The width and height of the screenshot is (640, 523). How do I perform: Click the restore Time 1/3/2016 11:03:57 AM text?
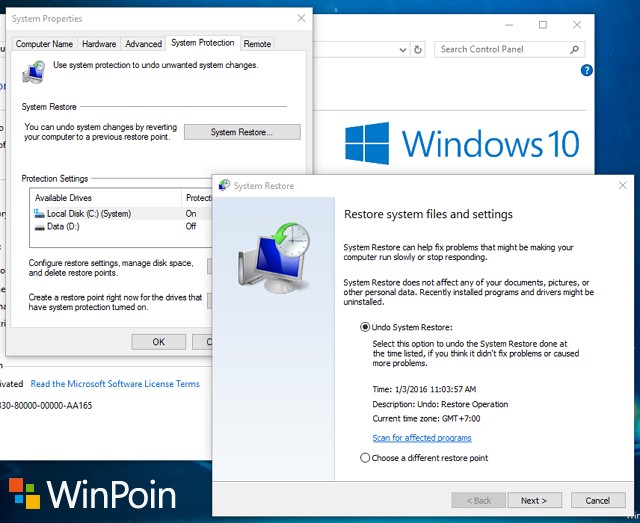424,389
